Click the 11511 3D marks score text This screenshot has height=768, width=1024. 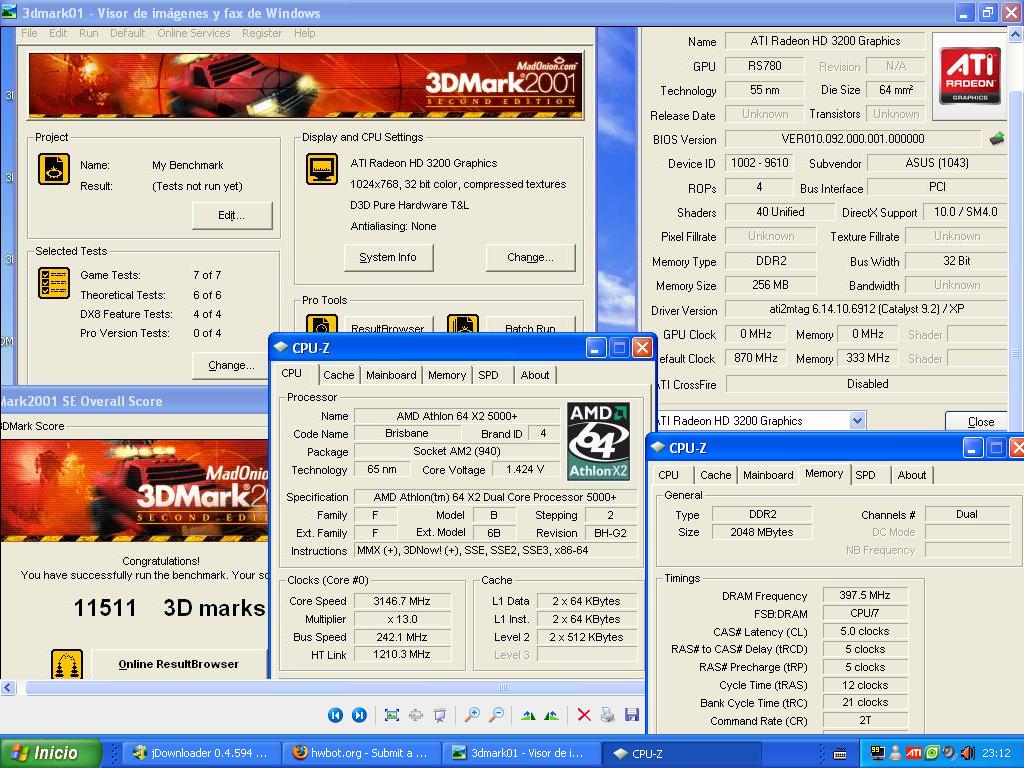(169, 608)
